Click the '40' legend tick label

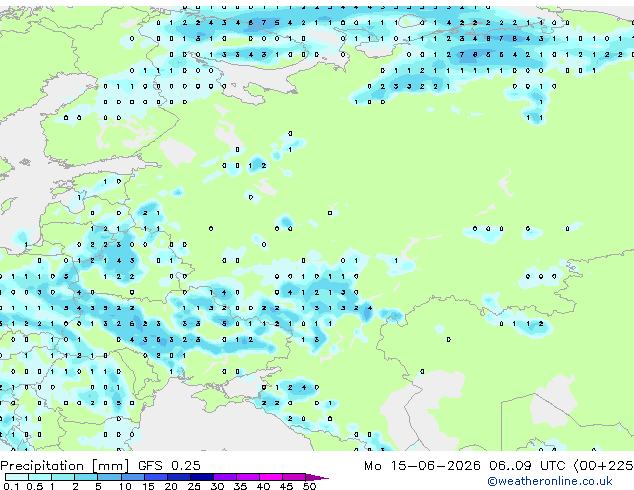coord(263,486)
